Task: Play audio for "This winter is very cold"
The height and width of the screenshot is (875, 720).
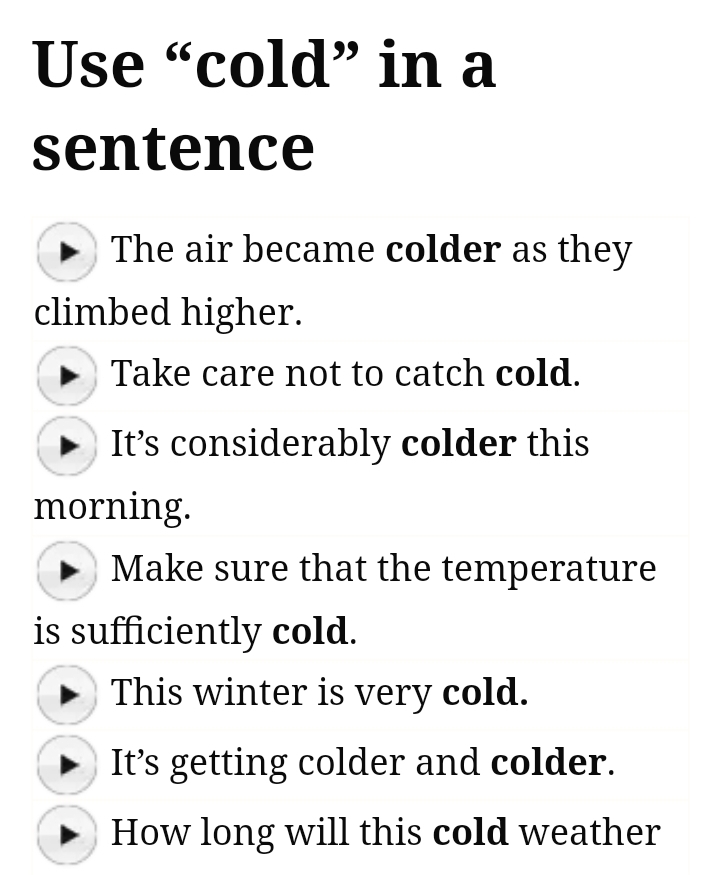Action: click(66, 694)
